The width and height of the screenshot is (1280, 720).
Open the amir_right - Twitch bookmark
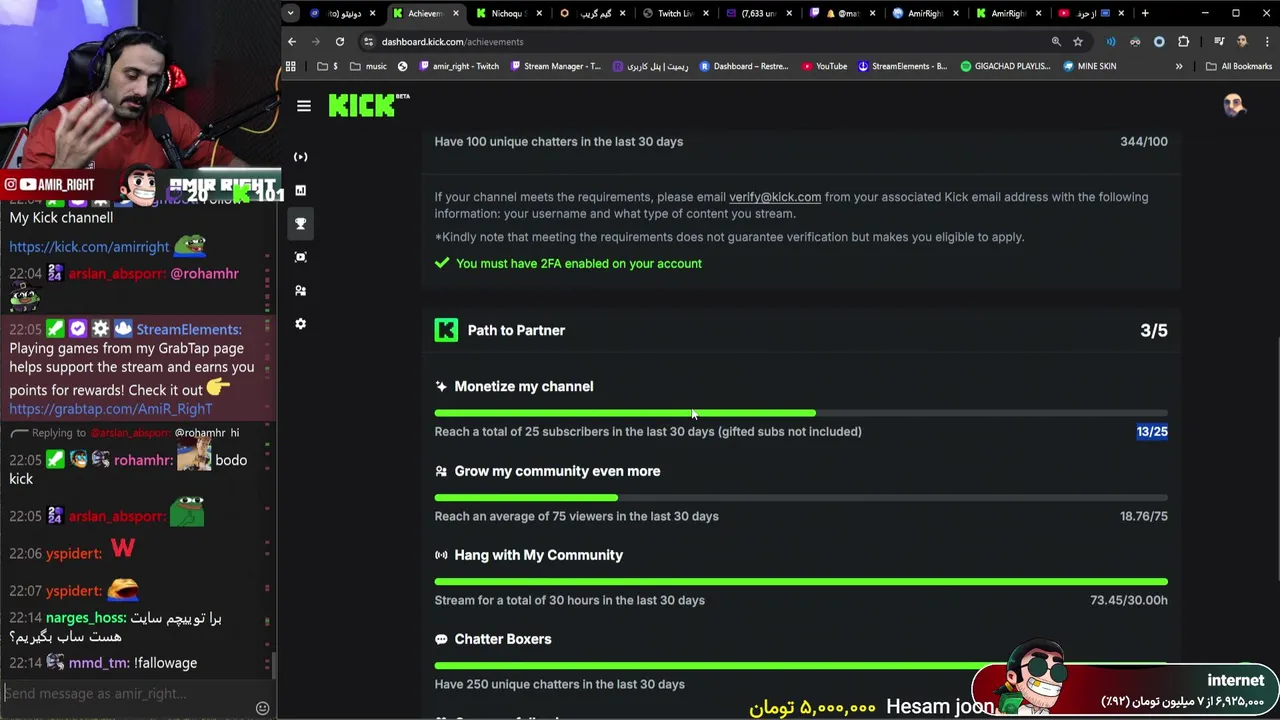tap(458, 66)
